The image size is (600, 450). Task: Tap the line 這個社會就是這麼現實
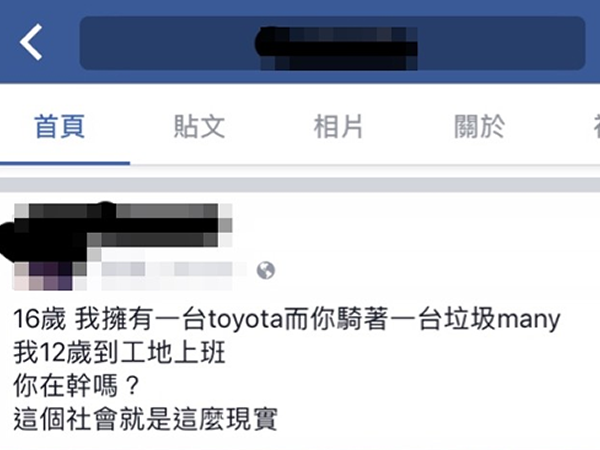tap(145, 419)
